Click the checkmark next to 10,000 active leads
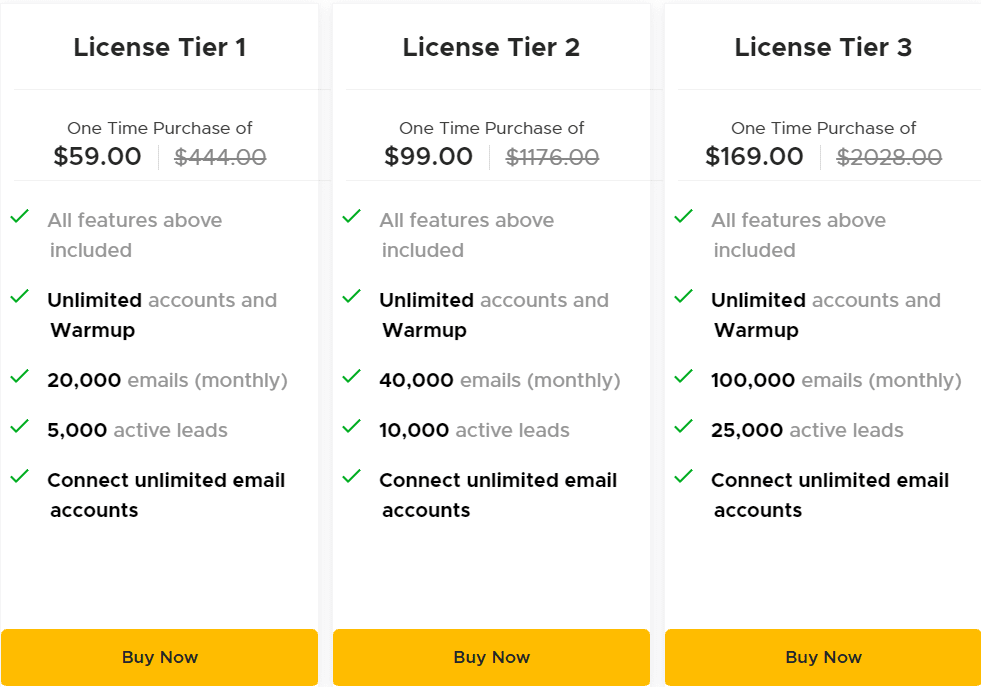 [x=351, y=429]
